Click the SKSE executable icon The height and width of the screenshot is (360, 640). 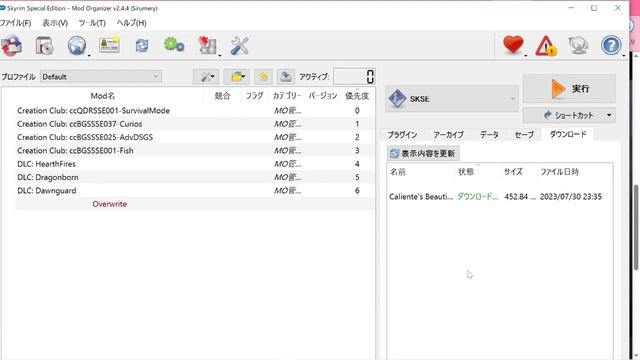click(397, 99)
